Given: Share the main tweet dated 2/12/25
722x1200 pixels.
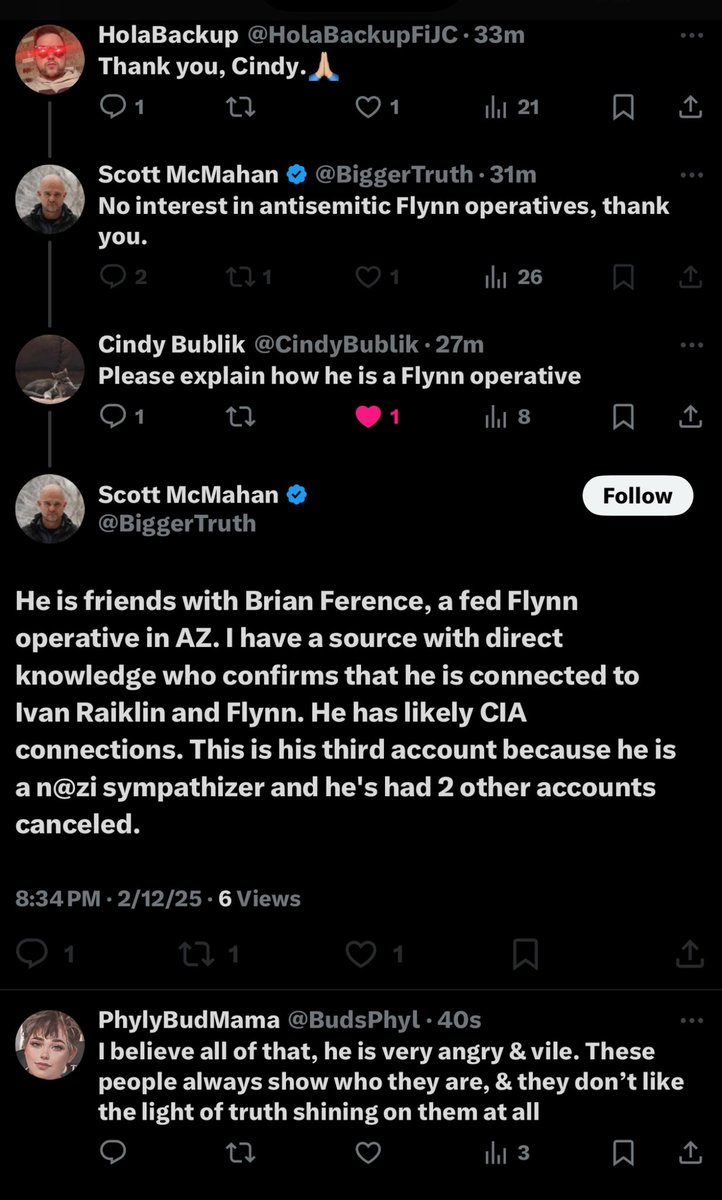Looking at the screenshot, I should pos(690,955).
